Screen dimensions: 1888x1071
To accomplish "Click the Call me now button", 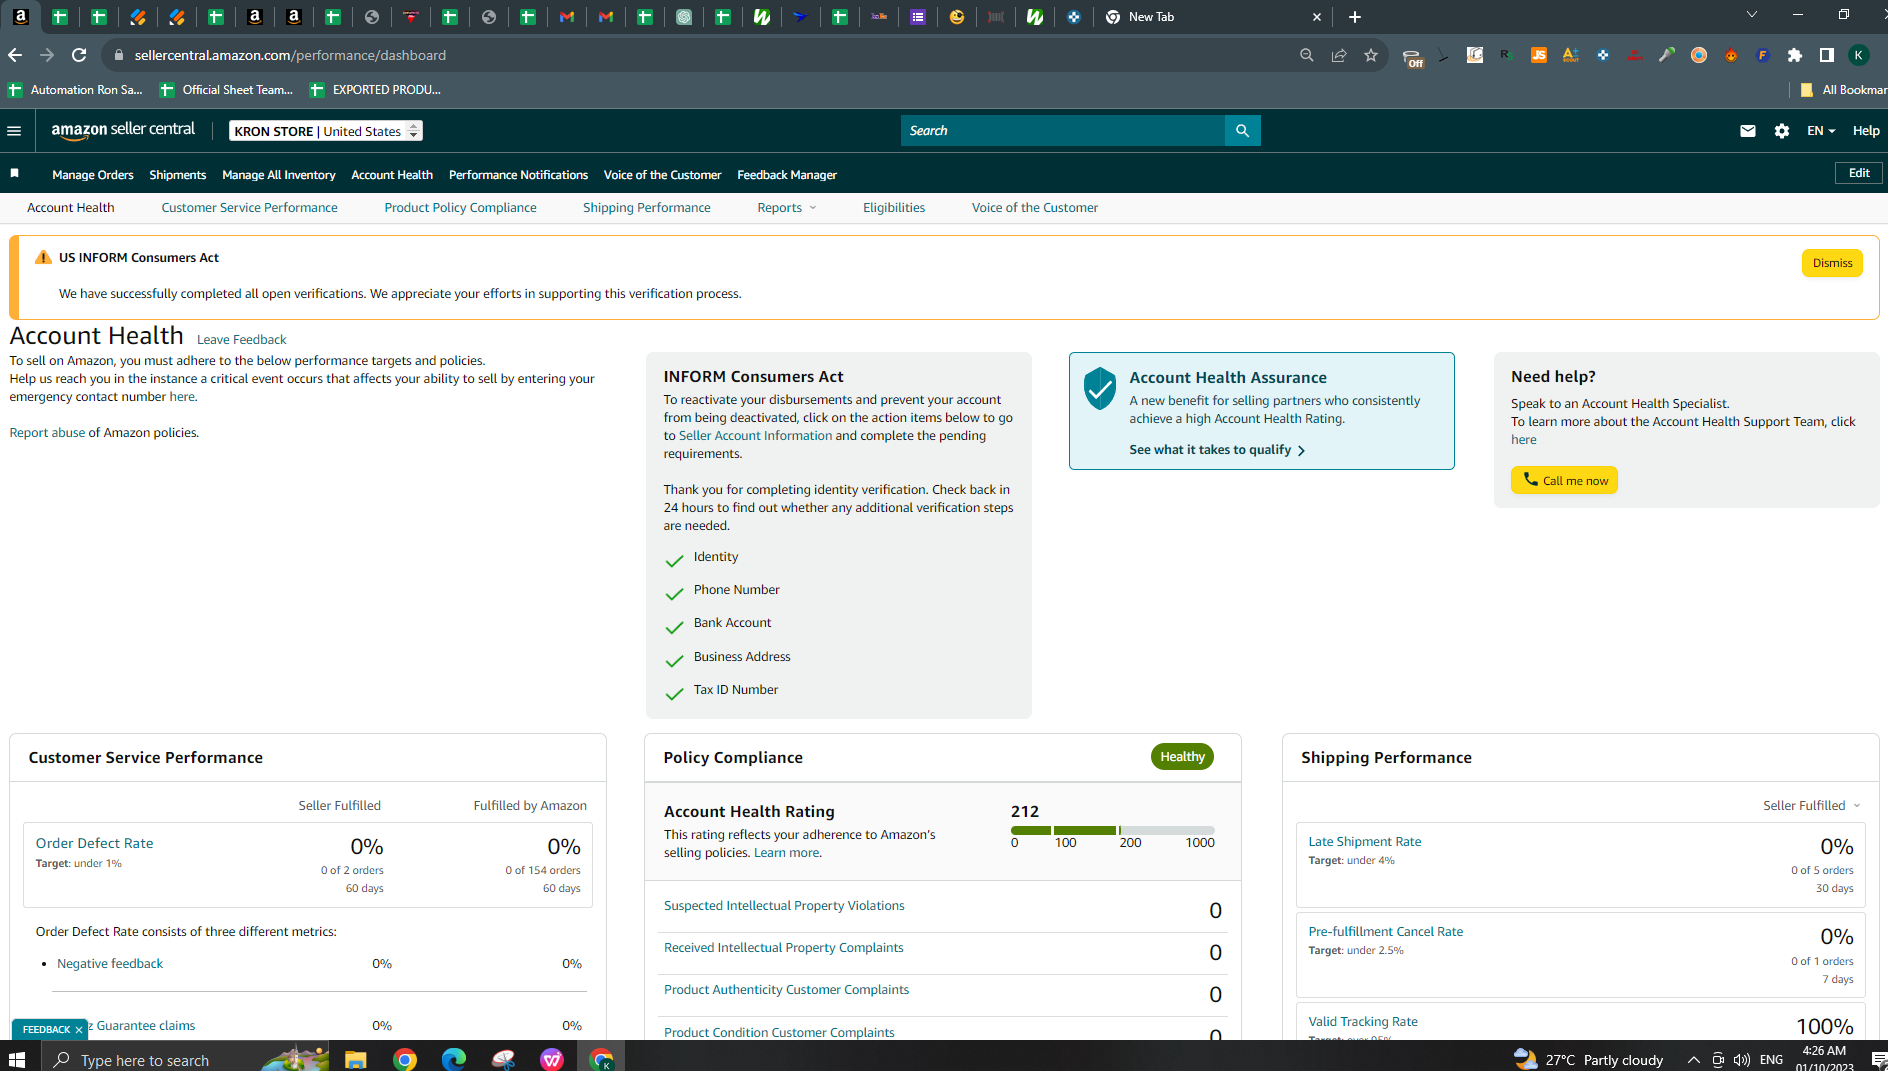I will tap(1564, 480).
